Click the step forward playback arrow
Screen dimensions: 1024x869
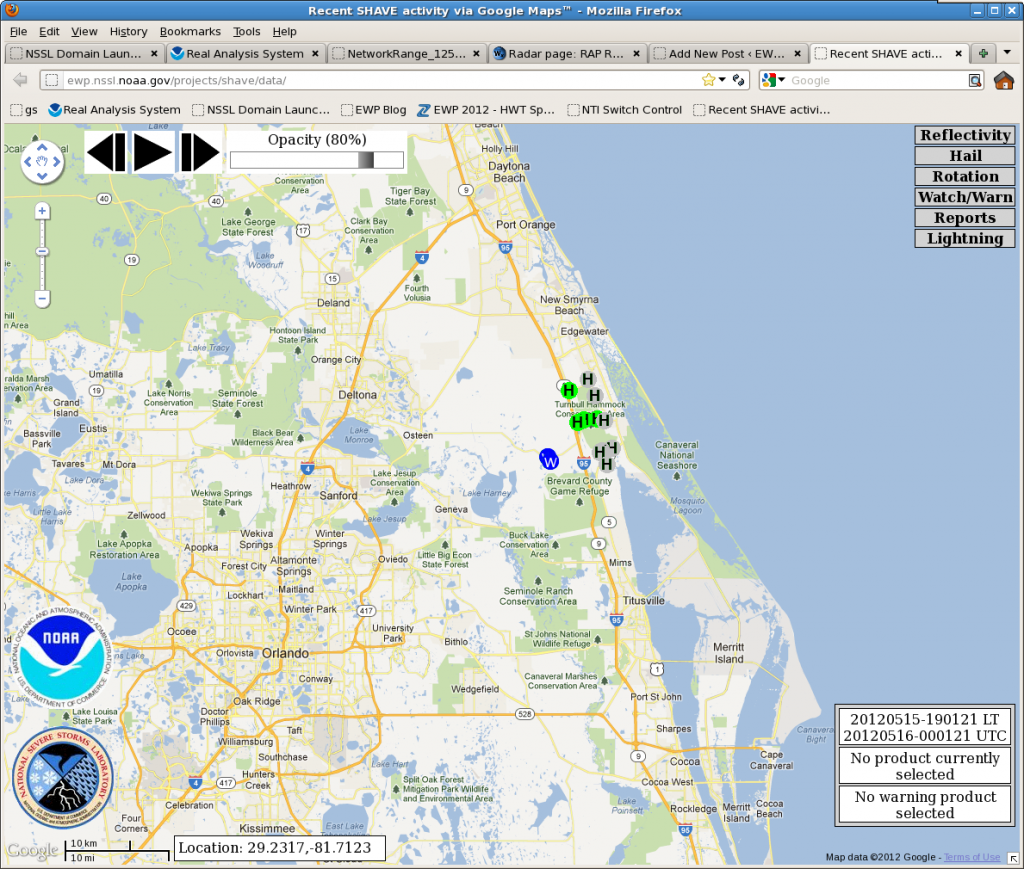click(x=200, y=152)
